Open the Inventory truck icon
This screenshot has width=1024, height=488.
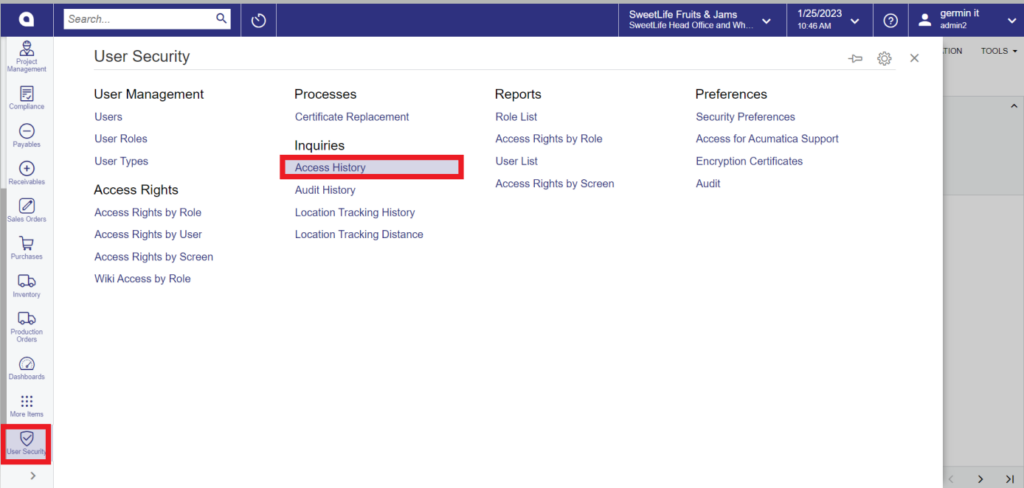click(27, 285)
